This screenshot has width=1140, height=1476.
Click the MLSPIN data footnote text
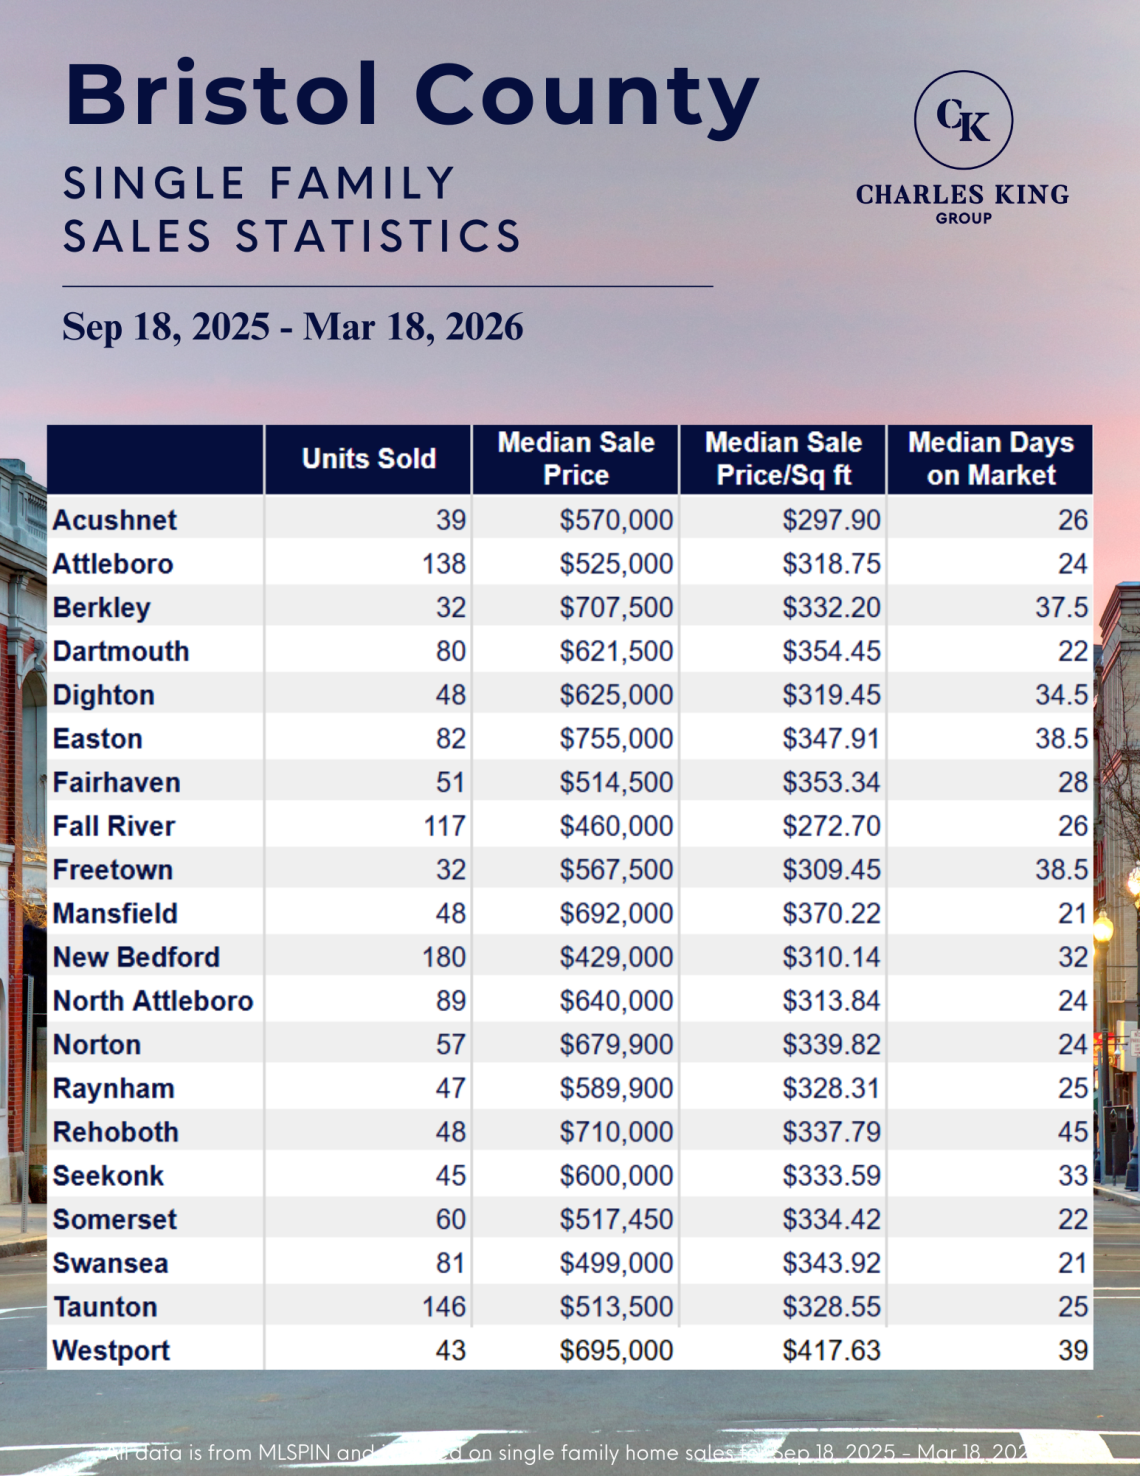click(570, 1452)
